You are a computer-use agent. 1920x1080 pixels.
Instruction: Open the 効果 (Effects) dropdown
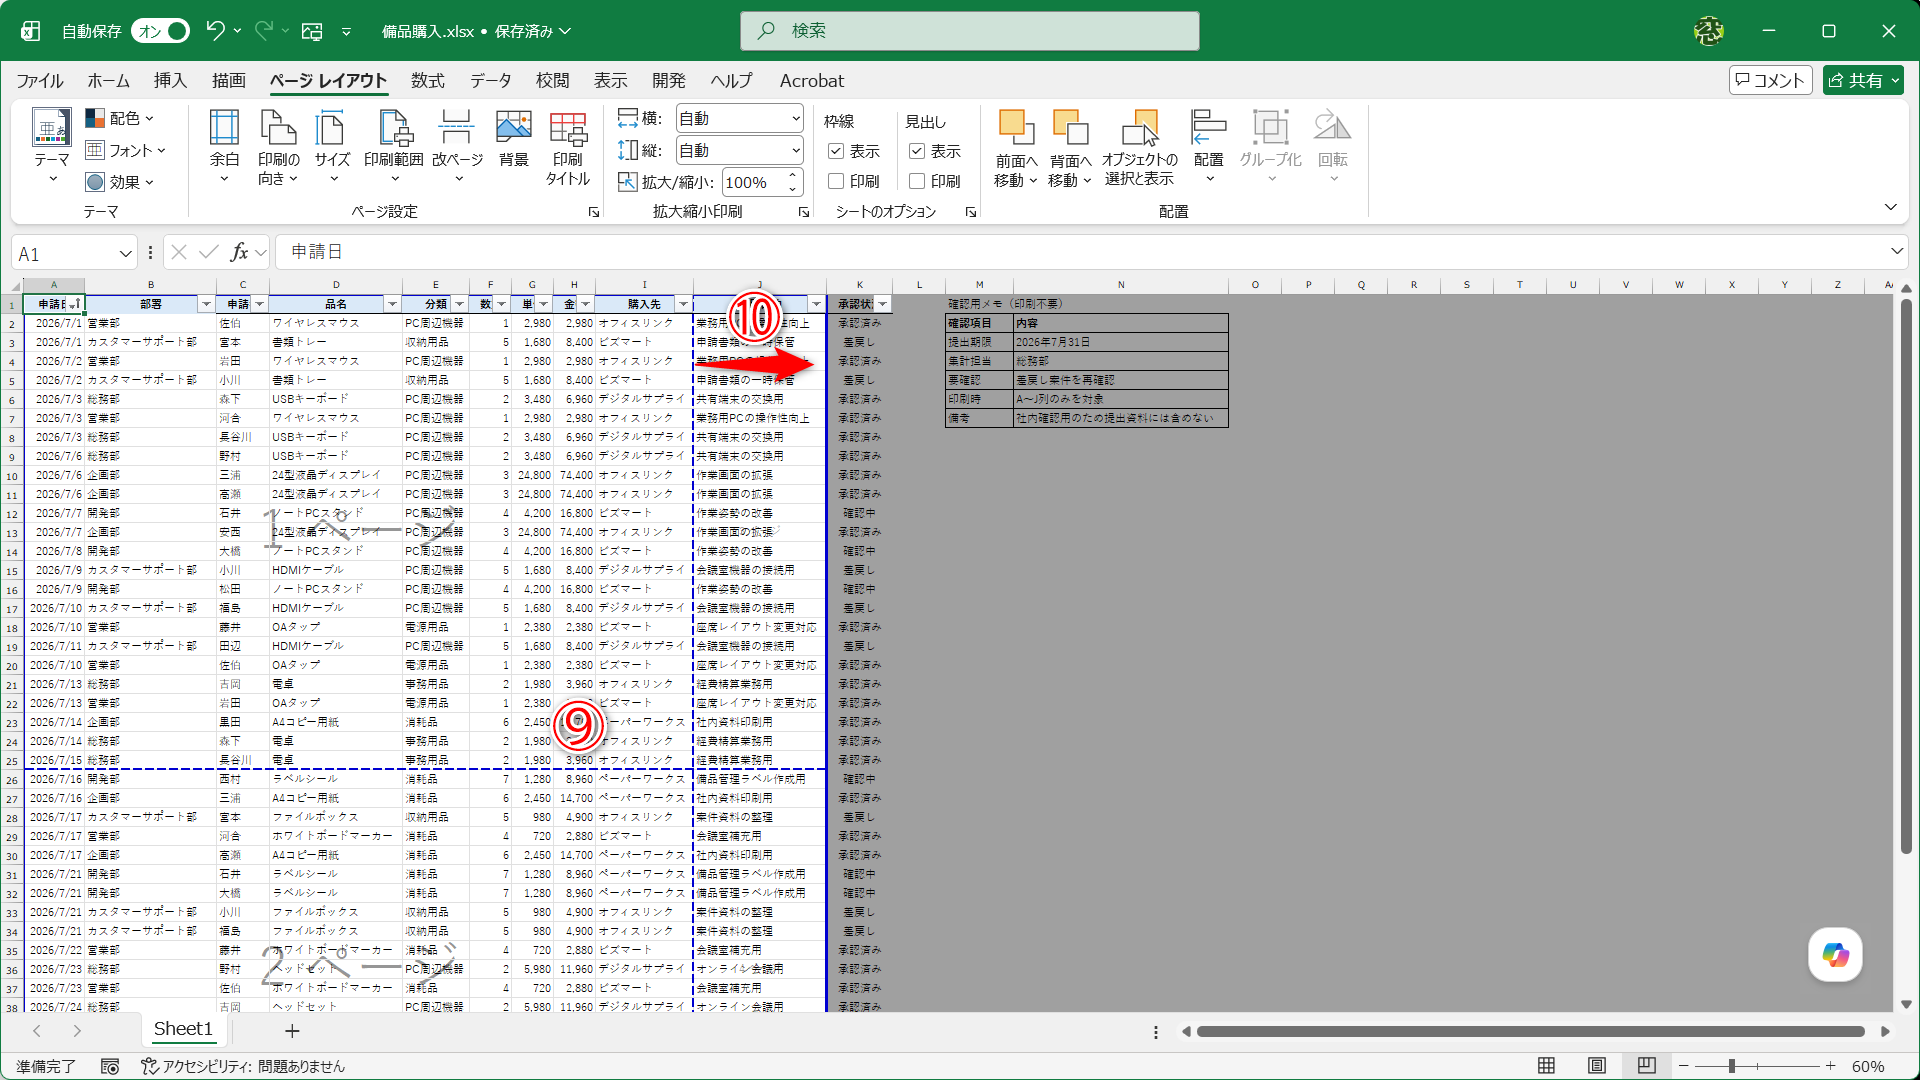[120, 182]
